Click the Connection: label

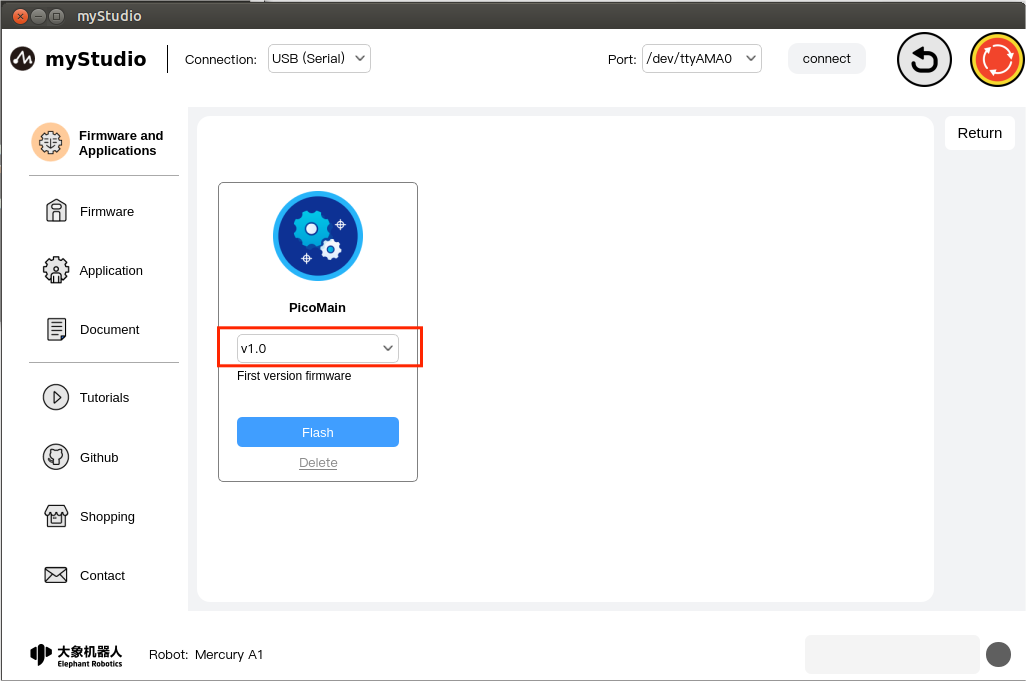221,60
